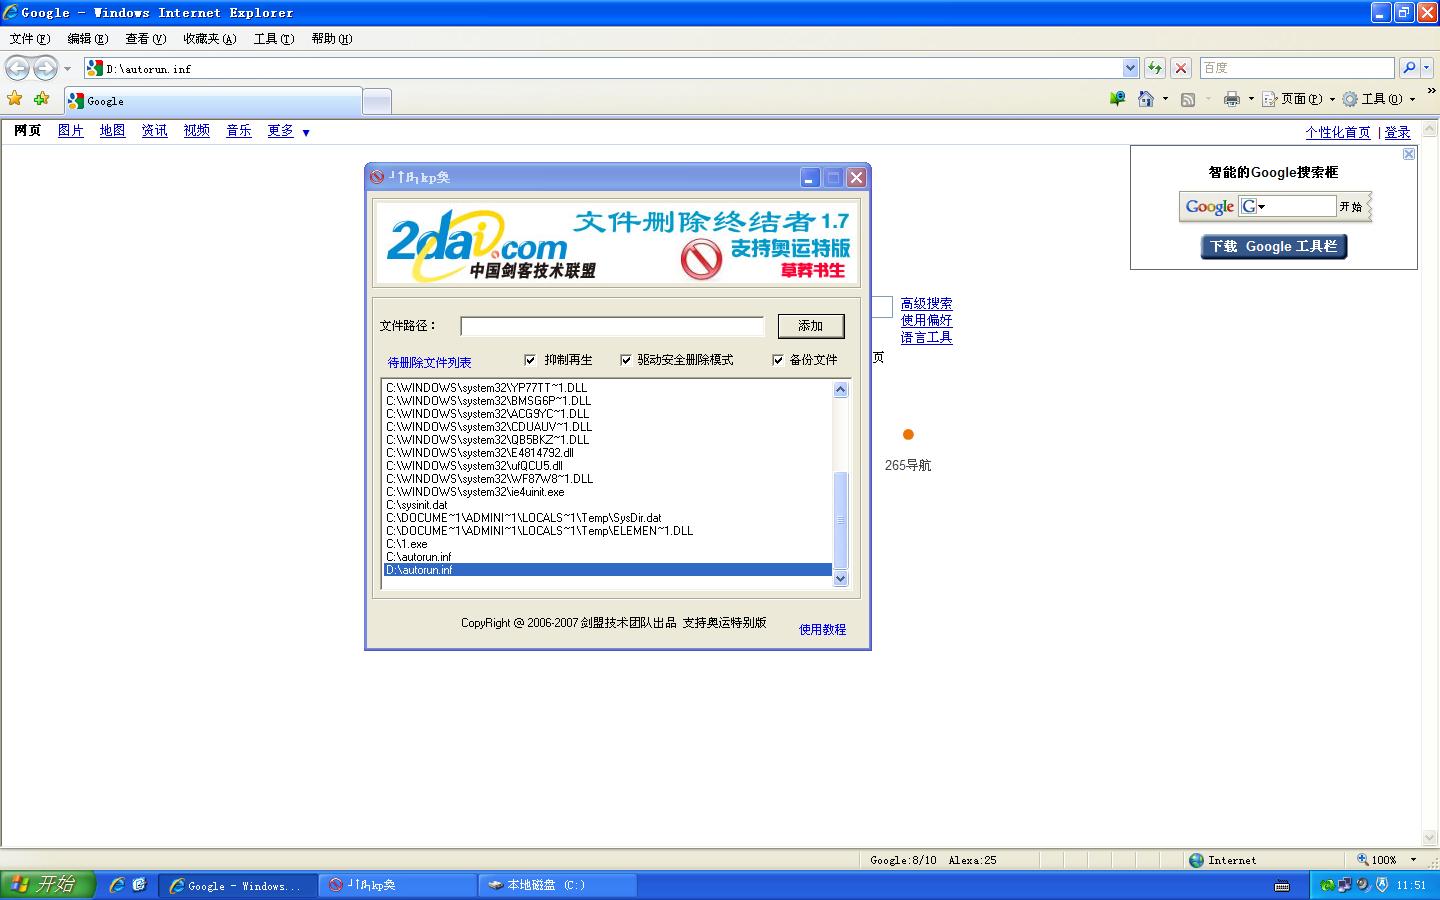
Task: Open the 帮助(H) menu
Action: [x=331, y=39]
